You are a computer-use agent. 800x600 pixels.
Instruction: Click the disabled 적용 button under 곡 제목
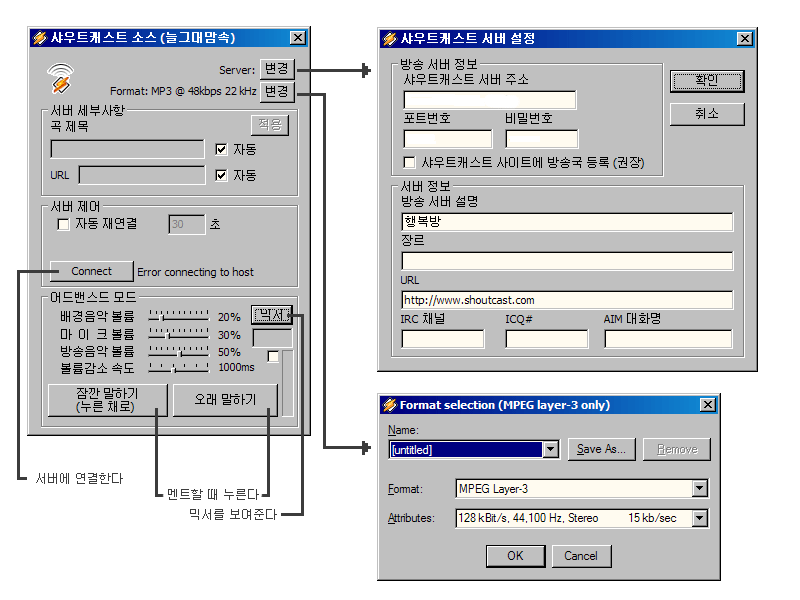point(270,125)
